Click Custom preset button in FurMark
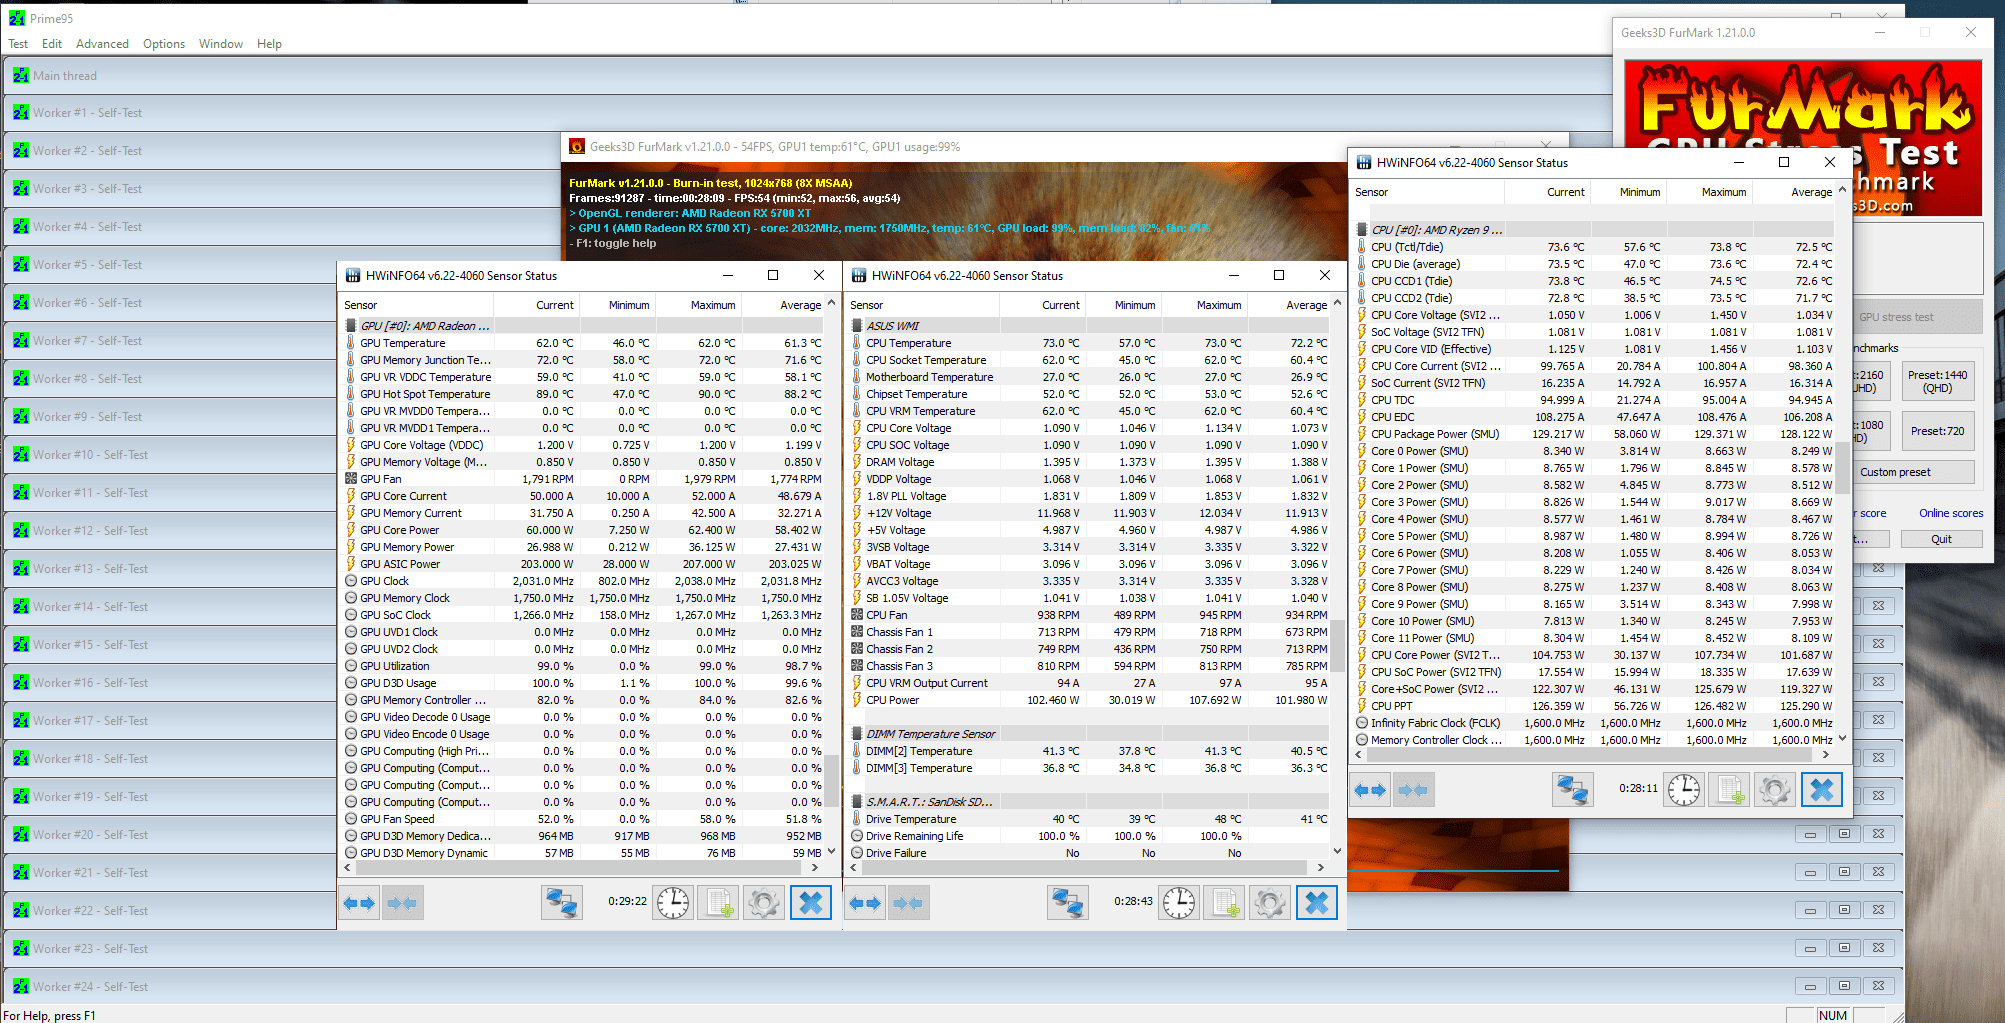This screenshot has height=1023, width=2005. pos(1914,472)
